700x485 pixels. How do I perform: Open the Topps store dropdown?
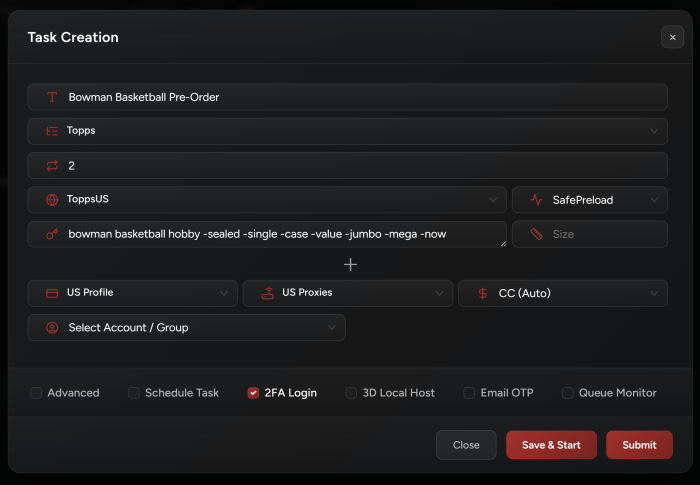[x=347, y=131]
